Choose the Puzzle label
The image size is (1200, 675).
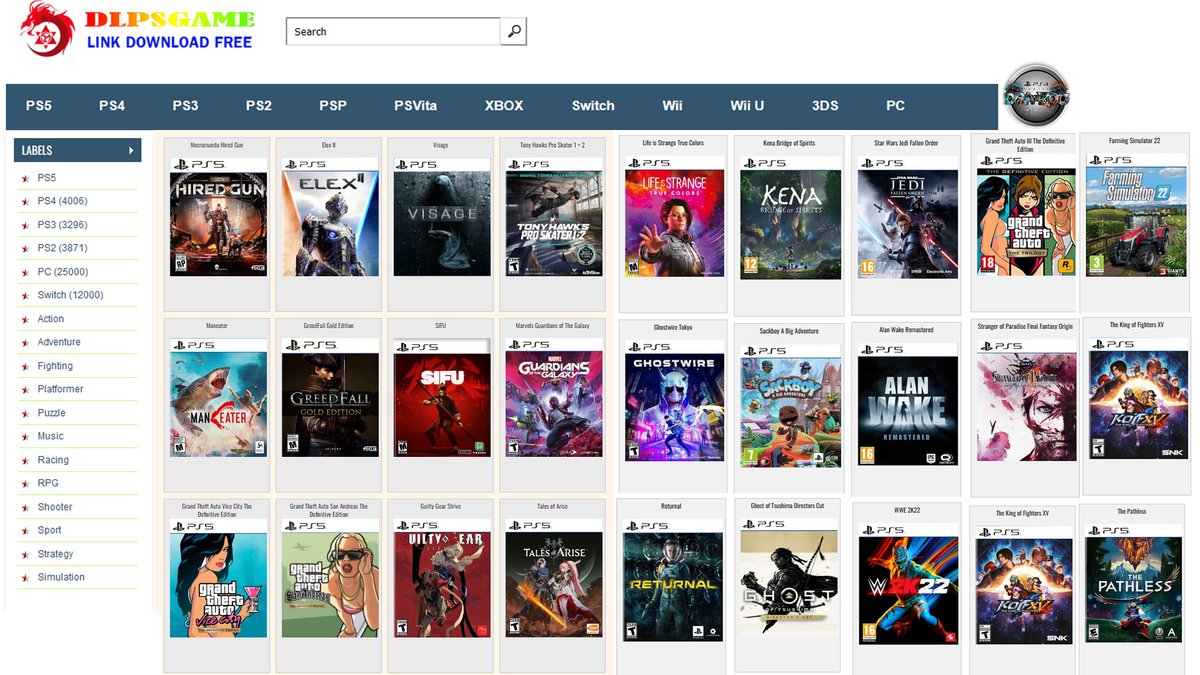[52, 413]
